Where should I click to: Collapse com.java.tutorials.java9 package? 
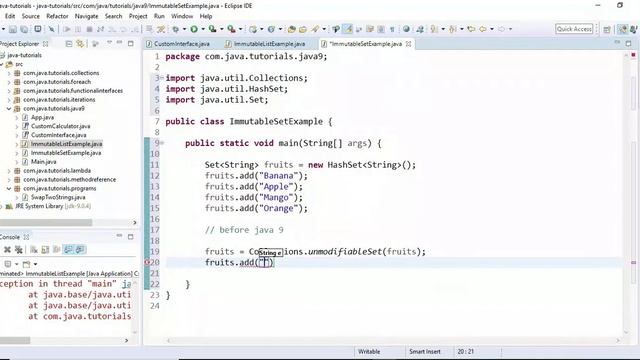tap(9, 109)
